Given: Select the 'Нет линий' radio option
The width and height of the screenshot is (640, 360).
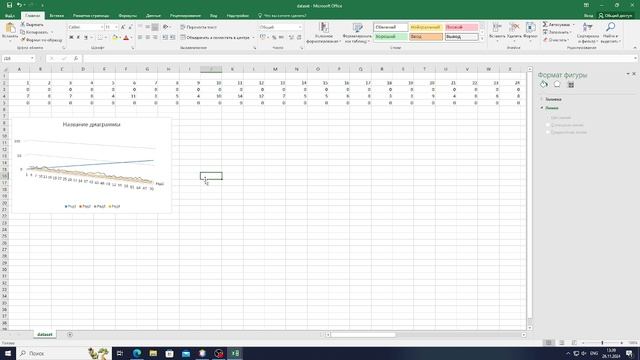Looking at the screenshot, I should (548, 118).
